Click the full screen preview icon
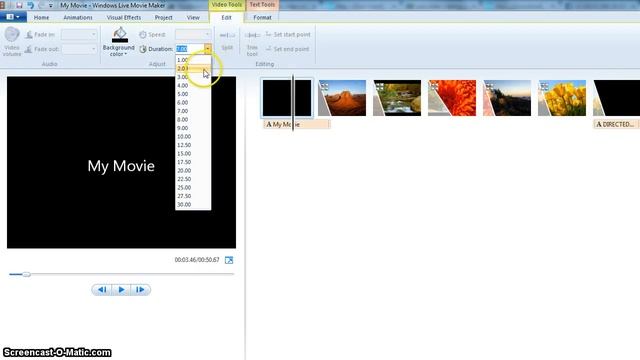This screenshot has height=360, width=640. pos(229,260)
